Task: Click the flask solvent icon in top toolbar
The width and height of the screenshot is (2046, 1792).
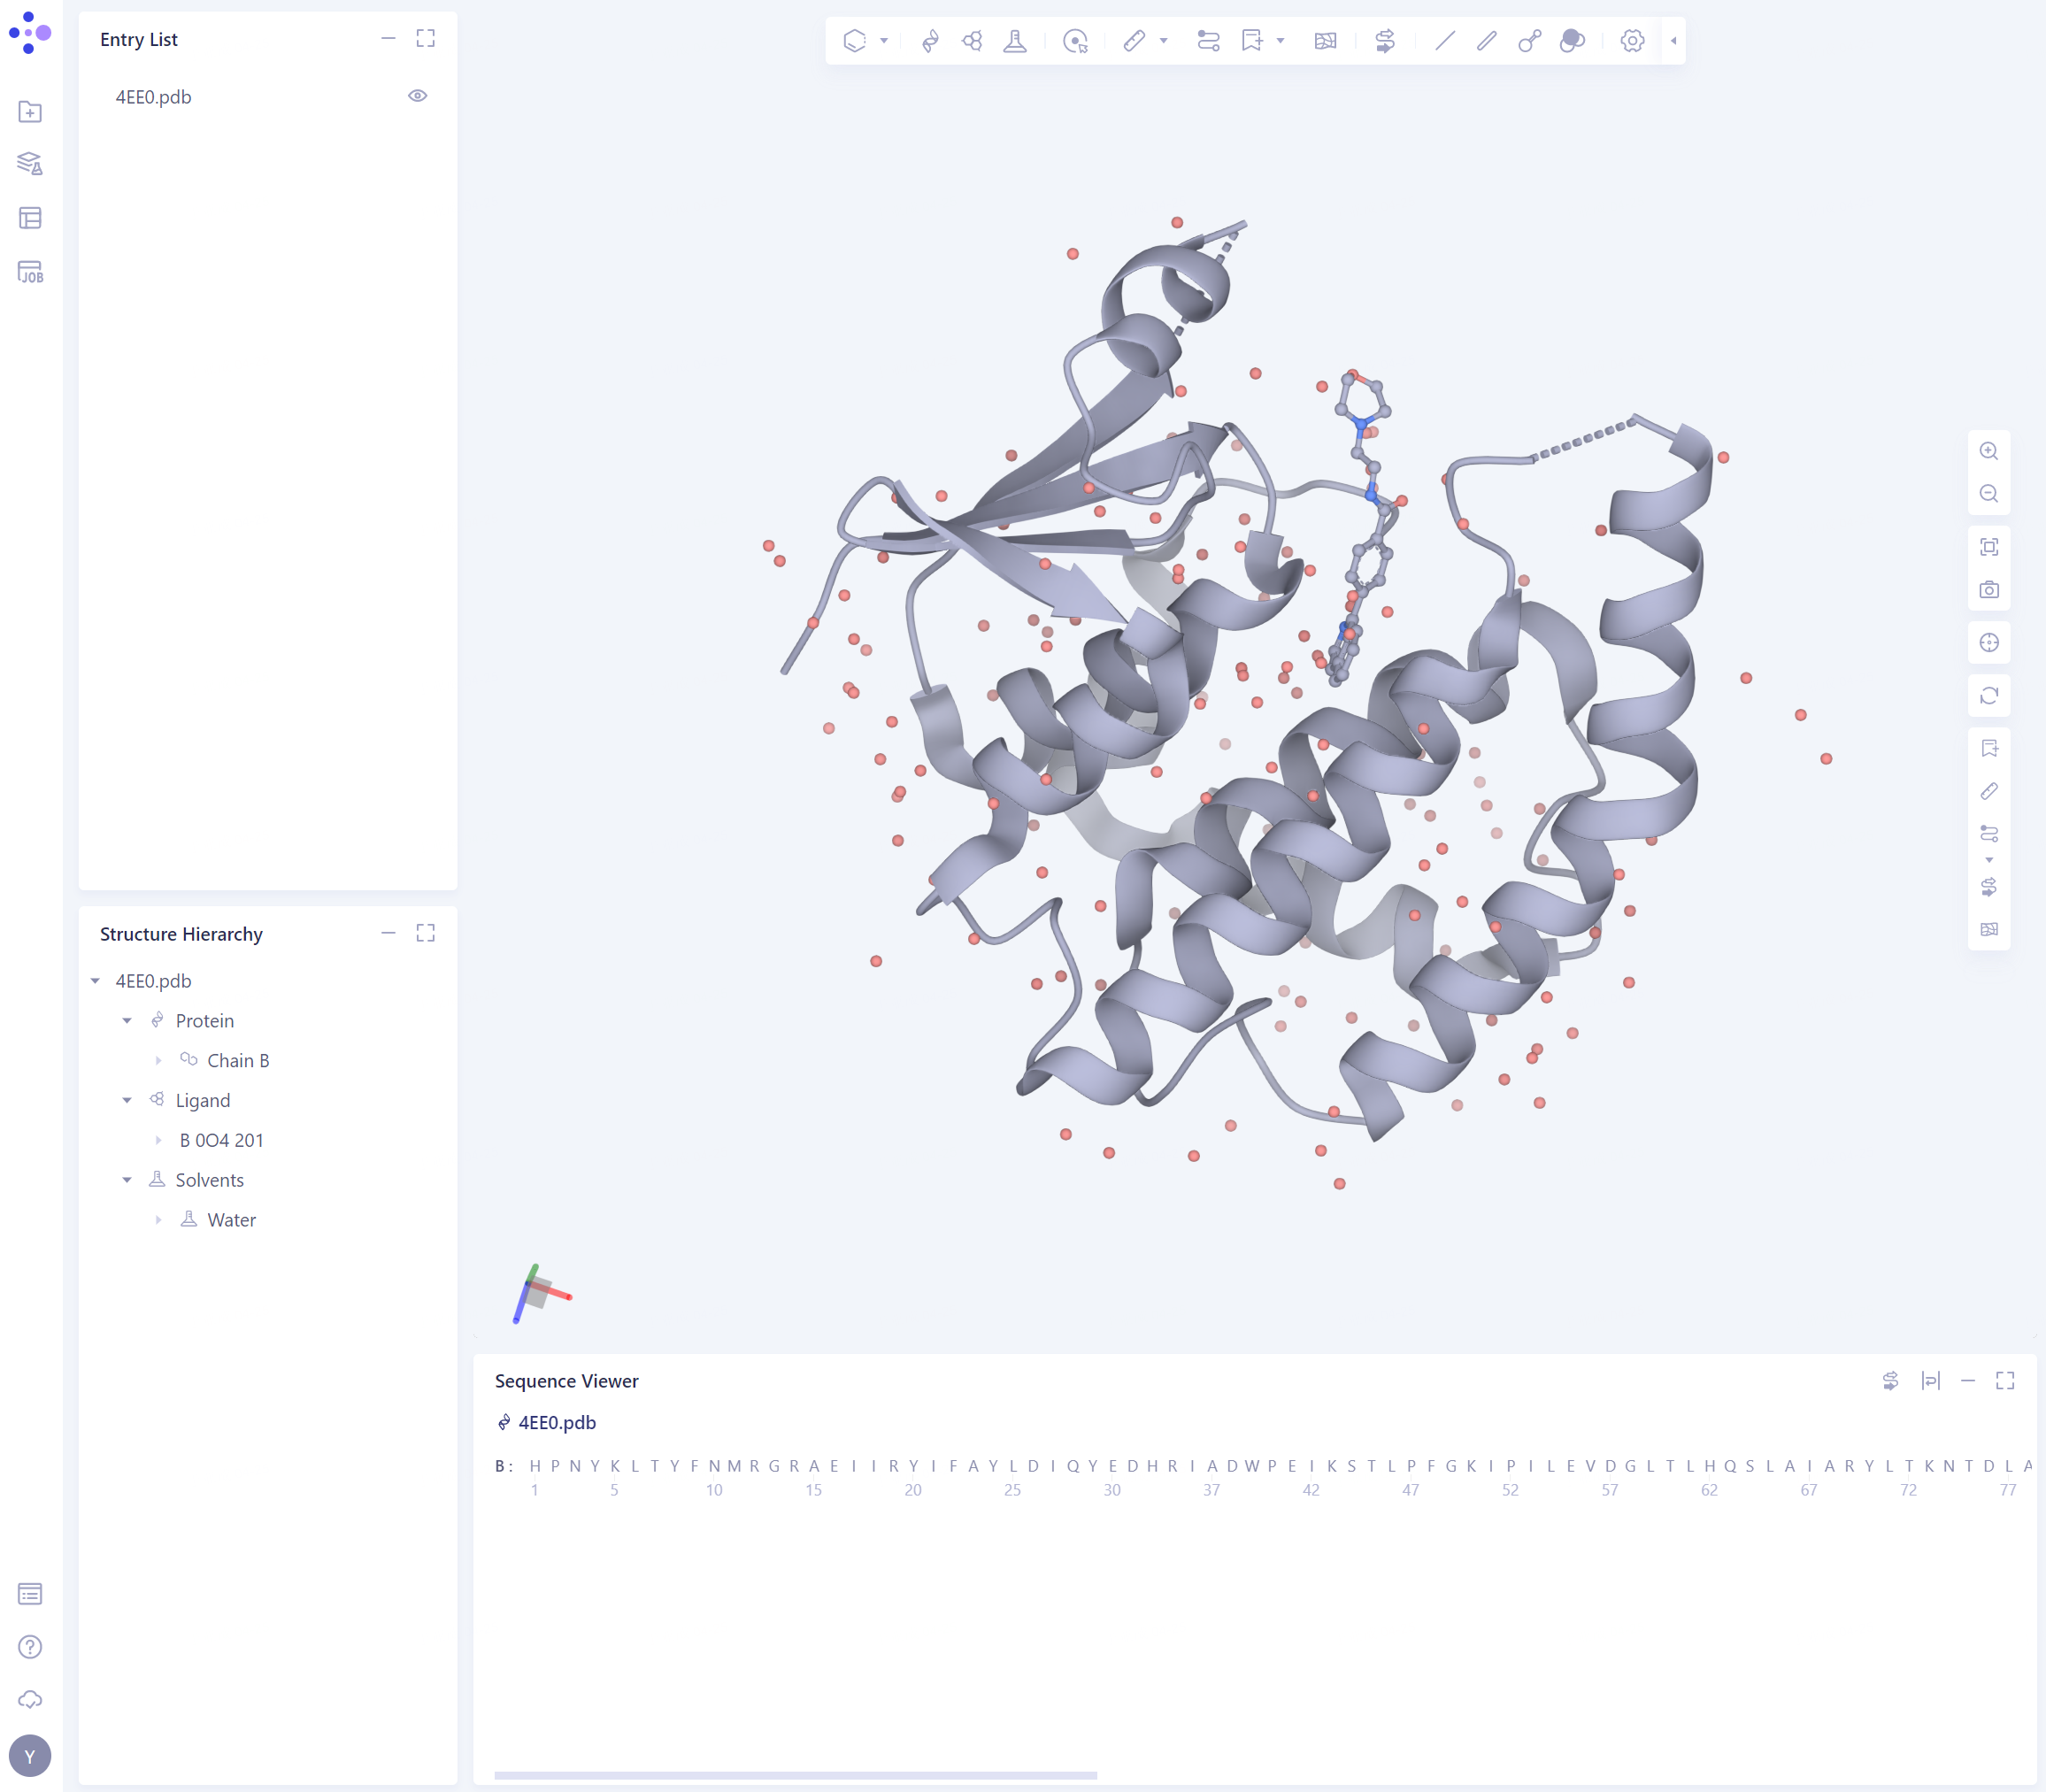Action: pos(1015,41)
